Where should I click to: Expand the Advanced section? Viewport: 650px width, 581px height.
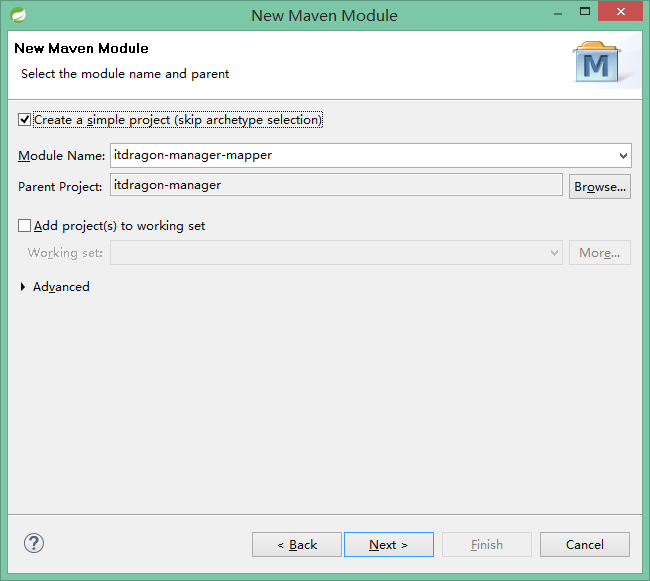tap(23, 287)
